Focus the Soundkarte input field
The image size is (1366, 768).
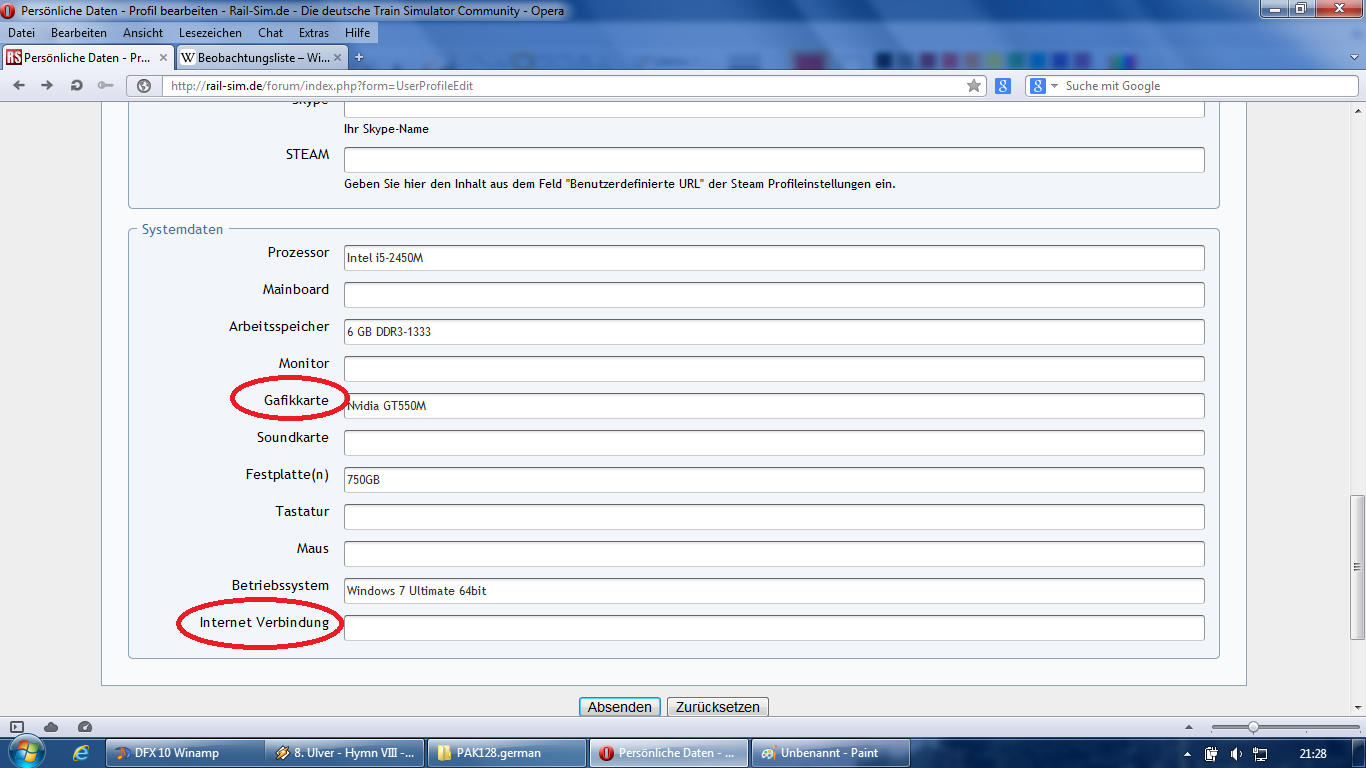774,443
